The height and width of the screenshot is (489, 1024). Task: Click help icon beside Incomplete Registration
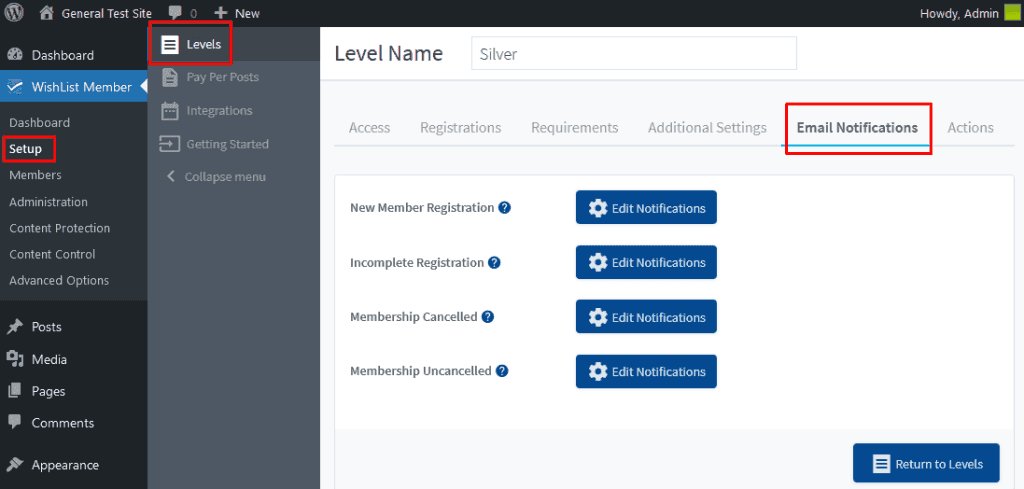pos(494,262)
